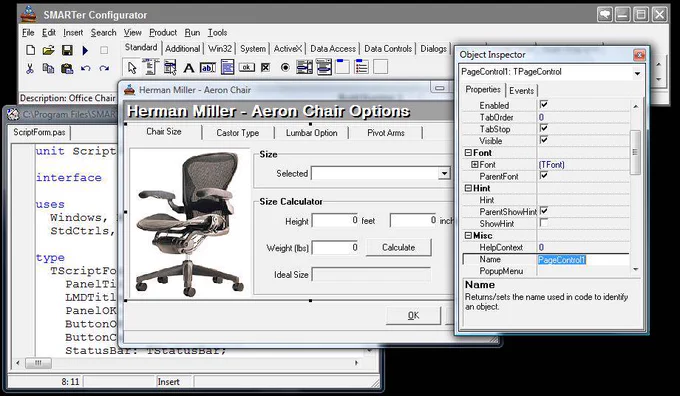Pick the ListBox component icon

pyautogui.click(x=304, y=67)
